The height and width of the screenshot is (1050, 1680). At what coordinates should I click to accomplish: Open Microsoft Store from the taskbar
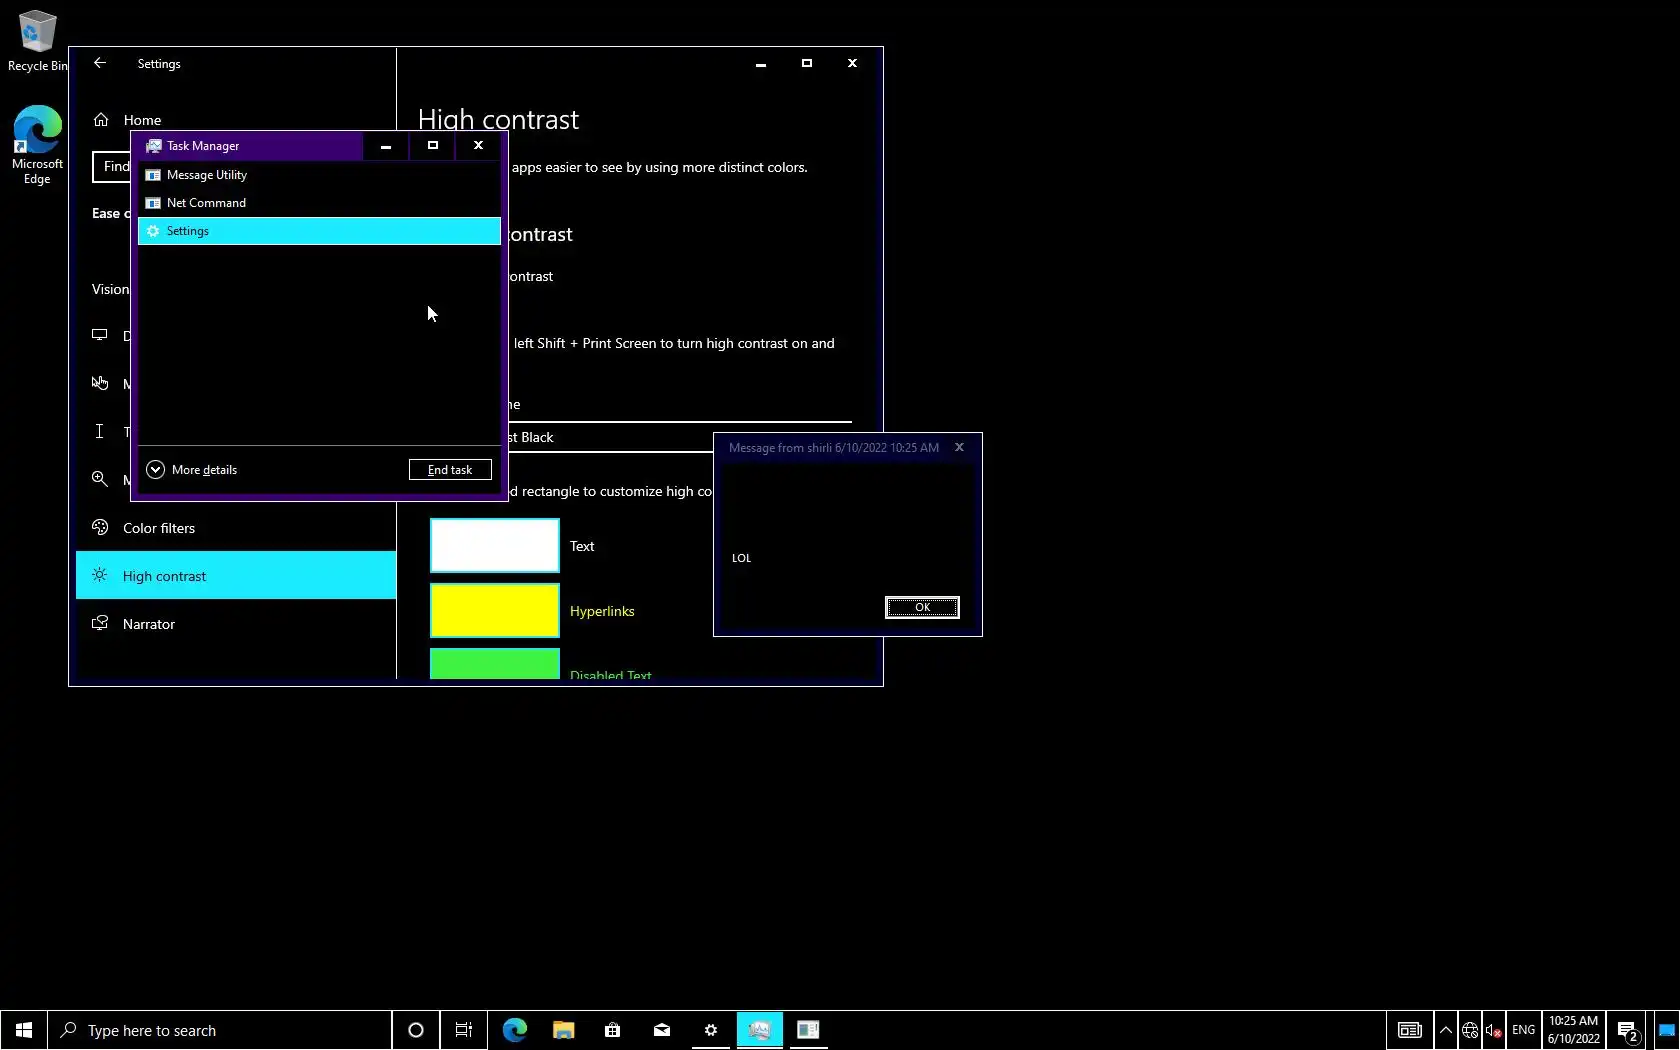613,1030
